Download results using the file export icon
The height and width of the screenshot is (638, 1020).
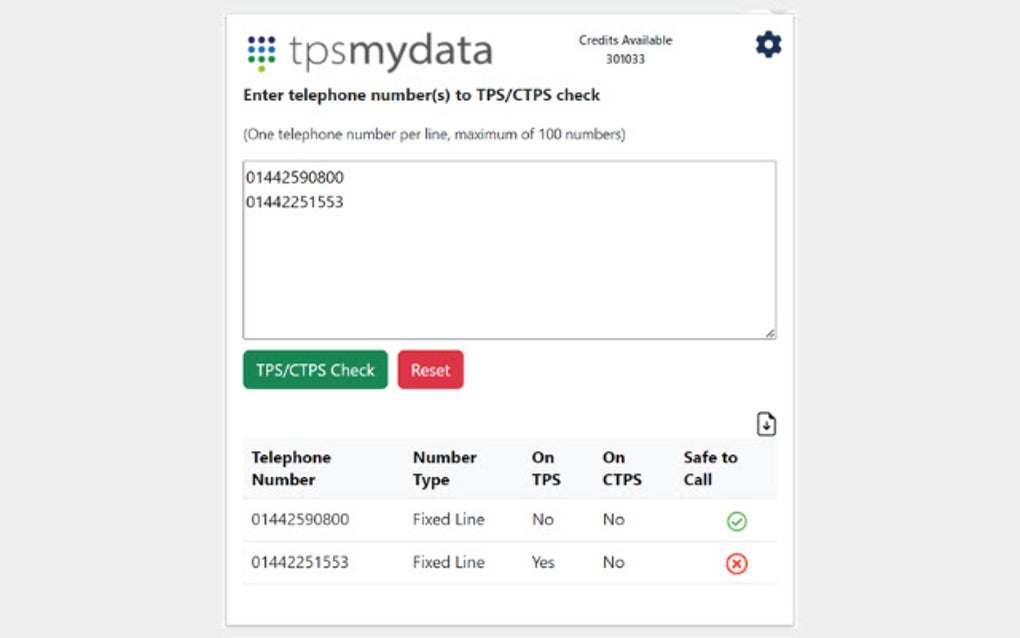(766, 424)
